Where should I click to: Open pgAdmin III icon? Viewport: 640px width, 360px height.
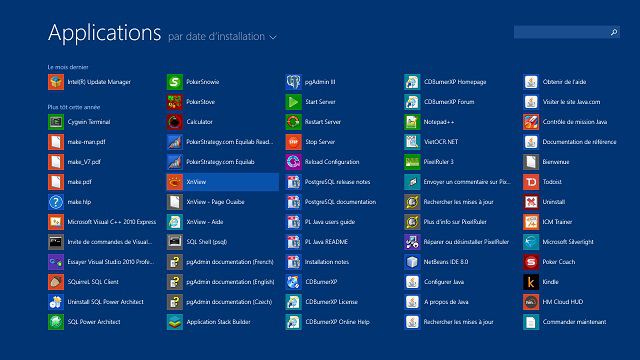click(293, 82)
